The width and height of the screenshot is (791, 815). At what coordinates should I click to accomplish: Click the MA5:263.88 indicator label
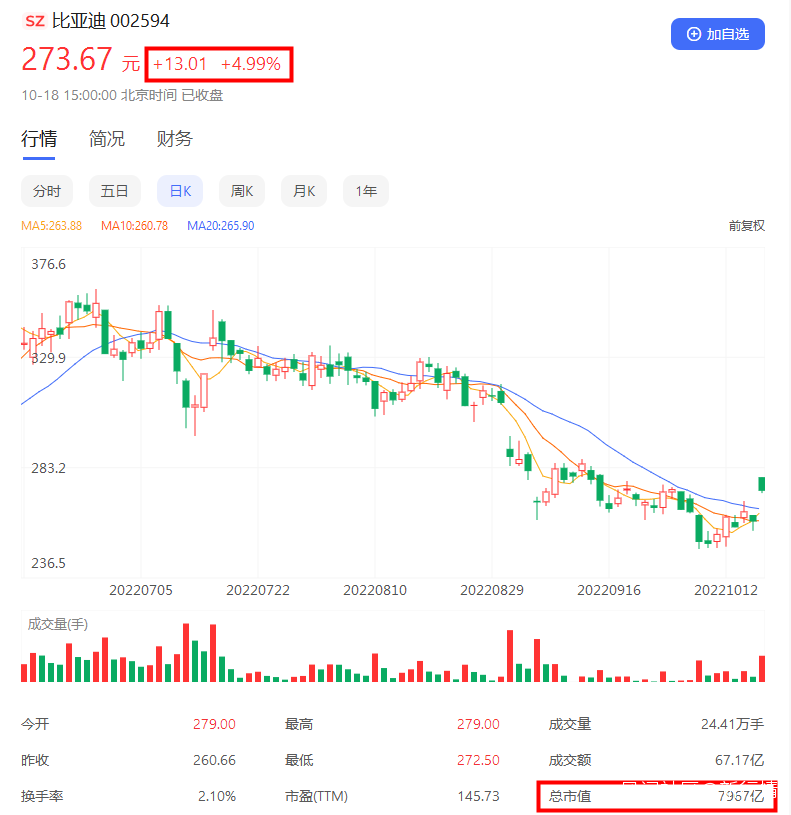coord(51,226)
